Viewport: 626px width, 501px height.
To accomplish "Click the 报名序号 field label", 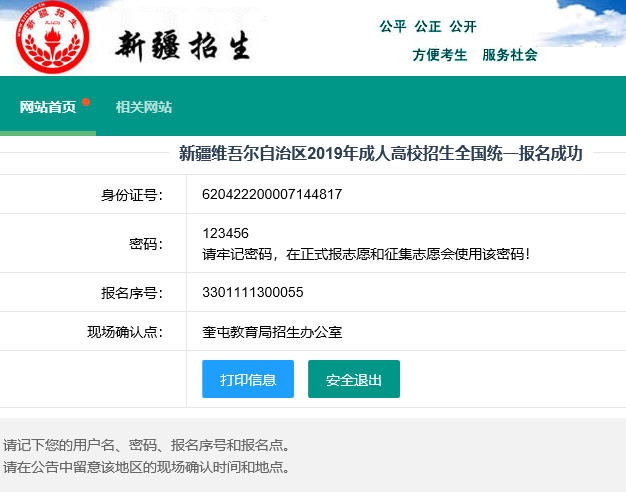I will tap(131, 293).
